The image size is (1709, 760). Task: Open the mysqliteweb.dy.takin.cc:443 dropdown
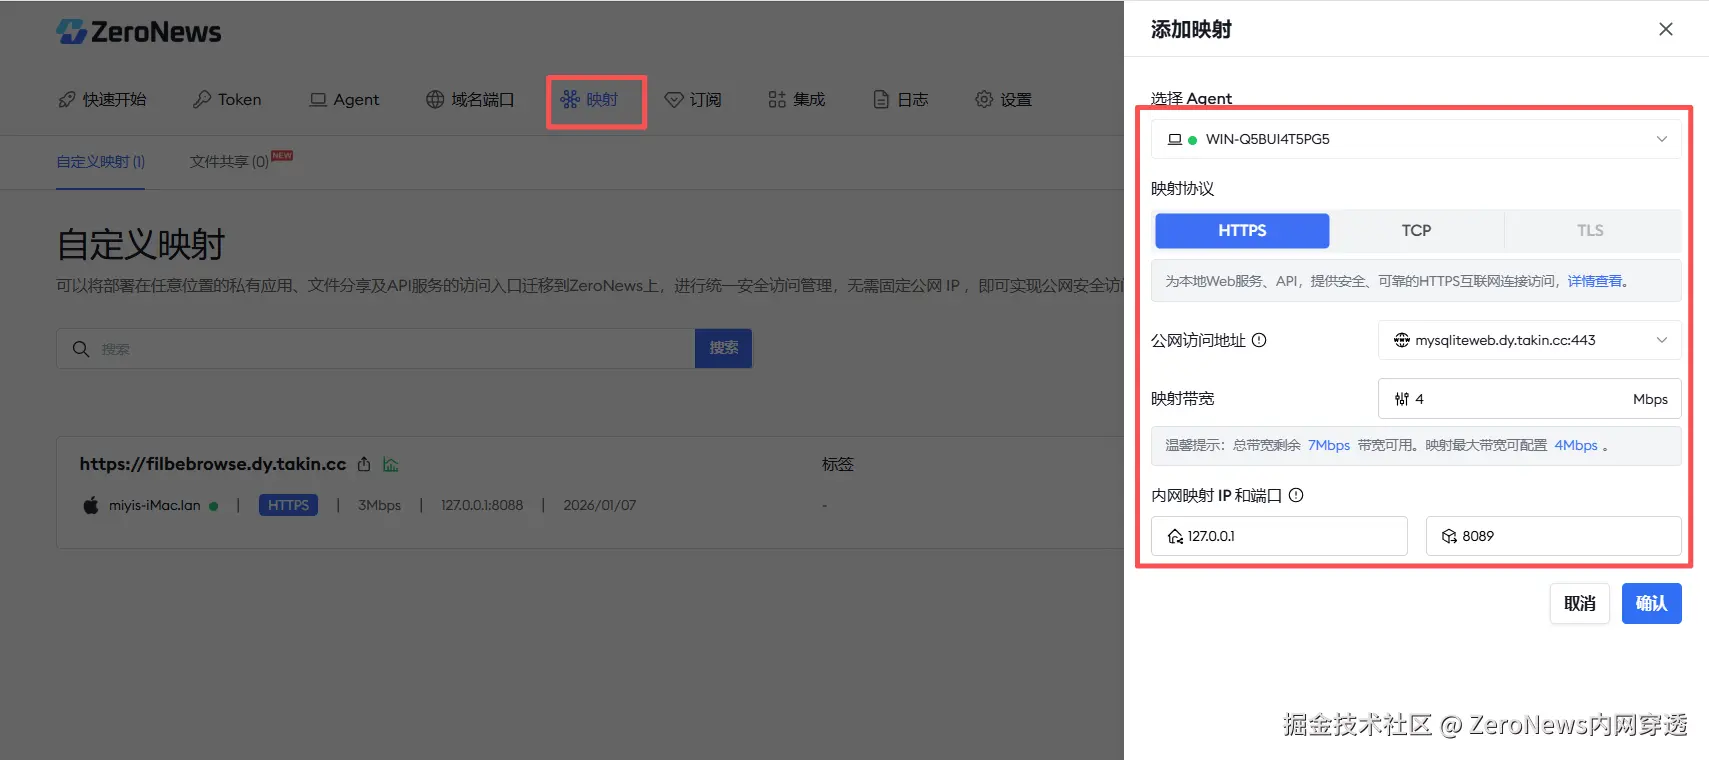(x=1530, y=340)
